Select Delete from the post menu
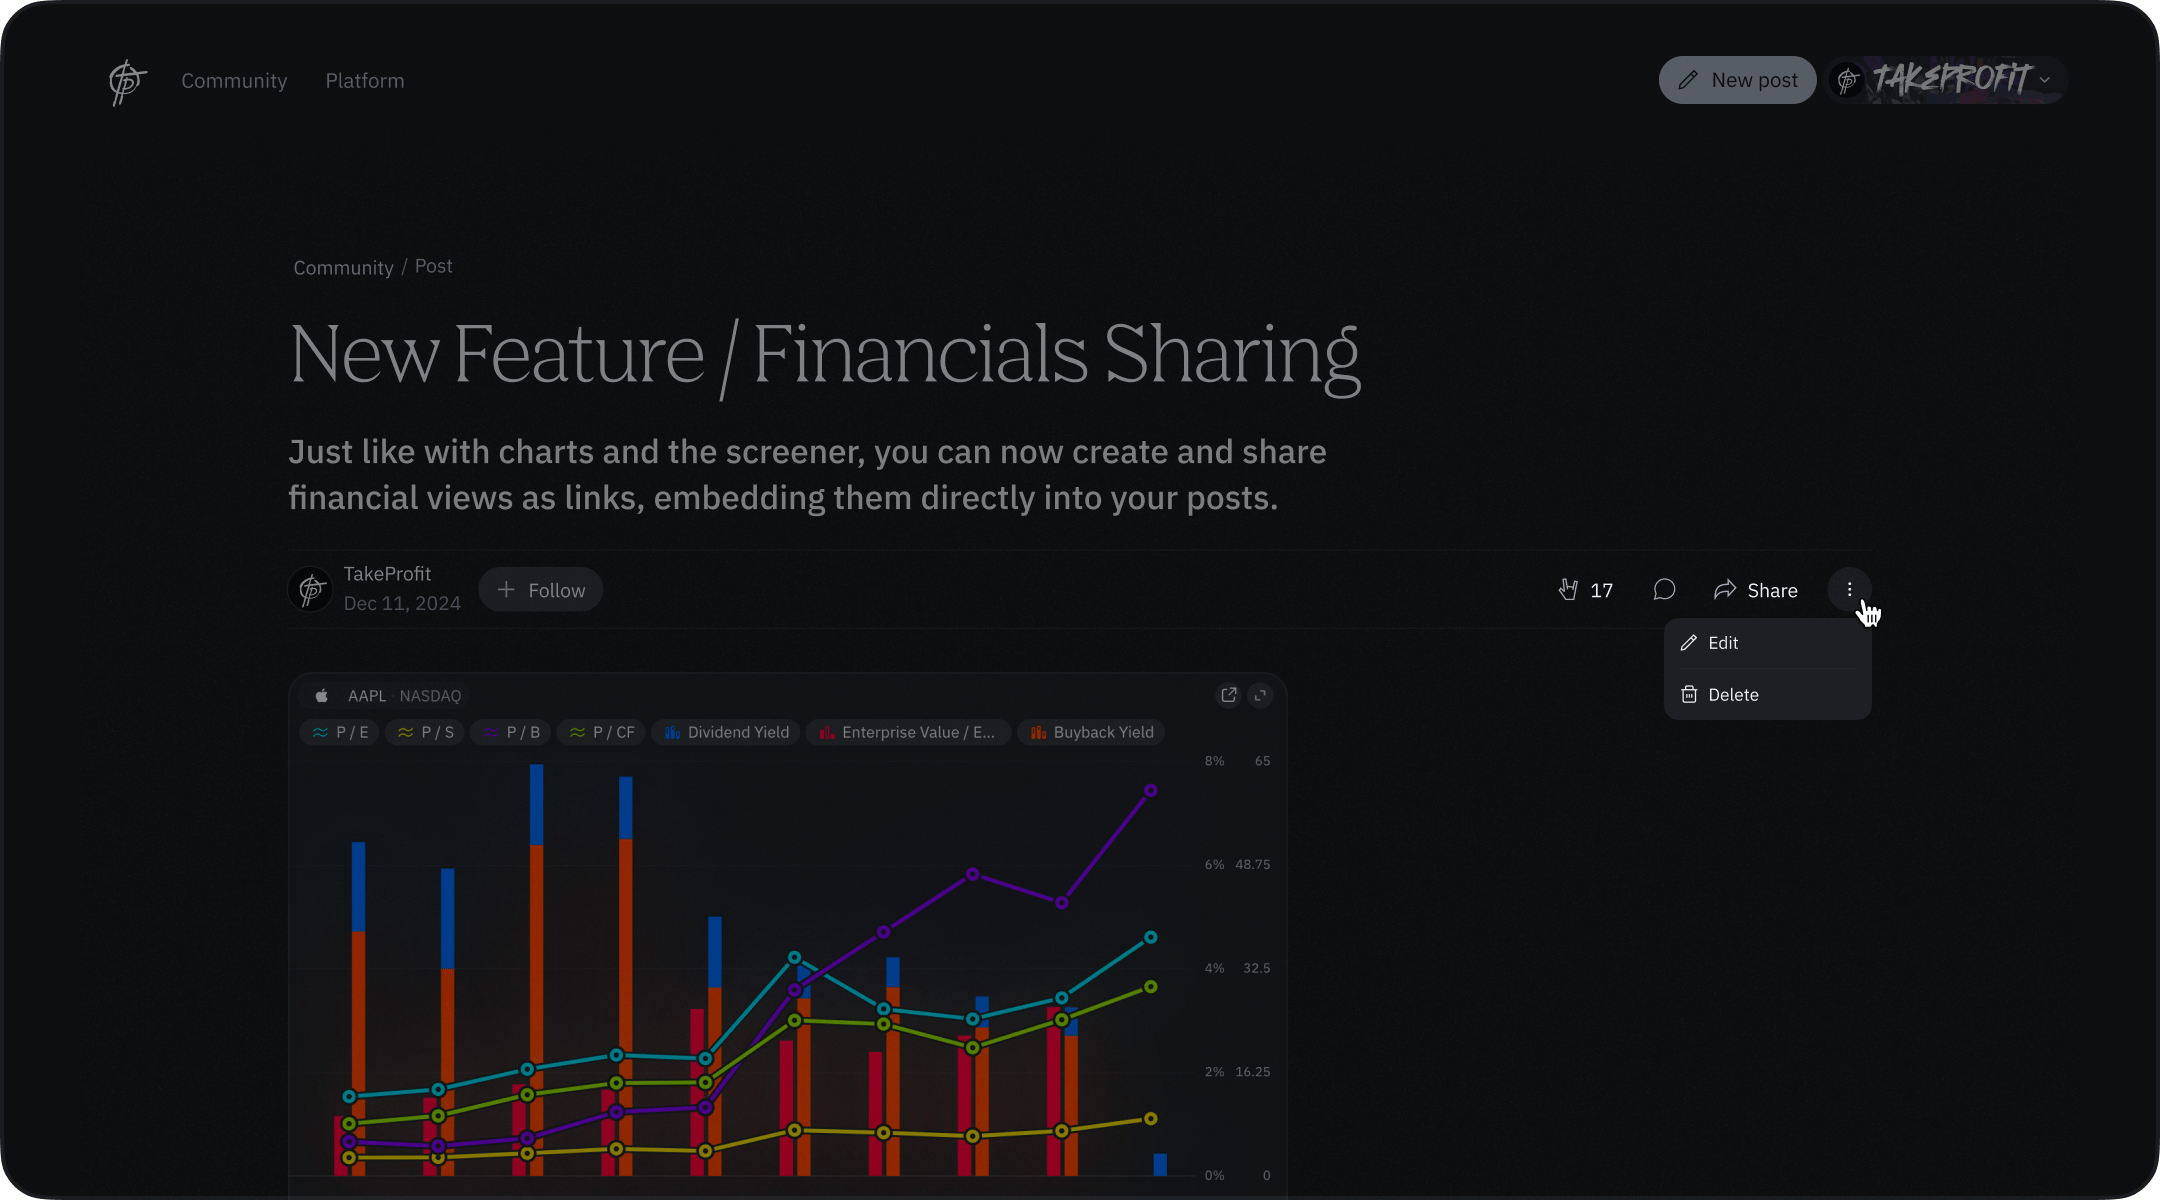2160x1200 pixels. pos(1767,695)
